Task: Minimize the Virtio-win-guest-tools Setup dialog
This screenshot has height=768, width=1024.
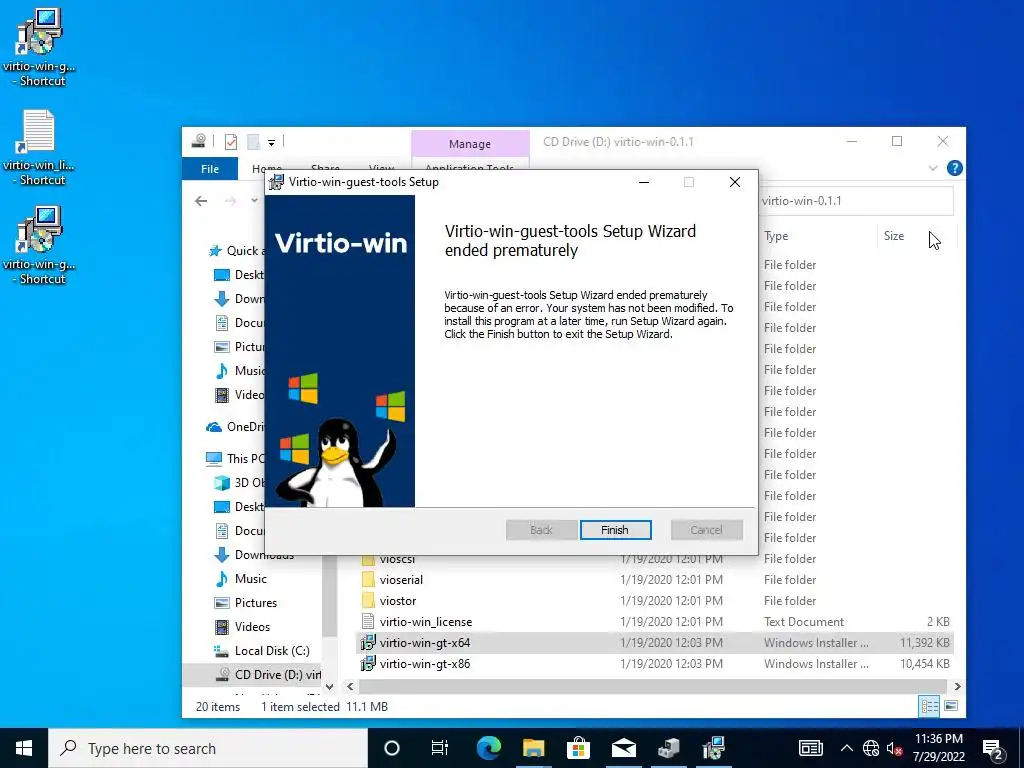Action: tap(644, 182)
